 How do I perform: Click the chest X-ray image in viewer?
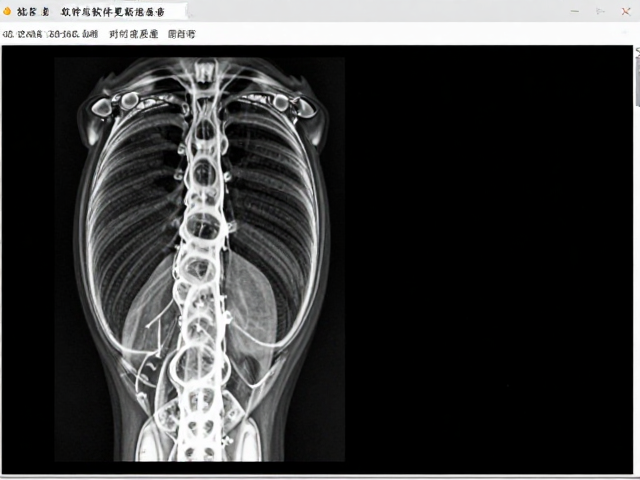point(200,260)
